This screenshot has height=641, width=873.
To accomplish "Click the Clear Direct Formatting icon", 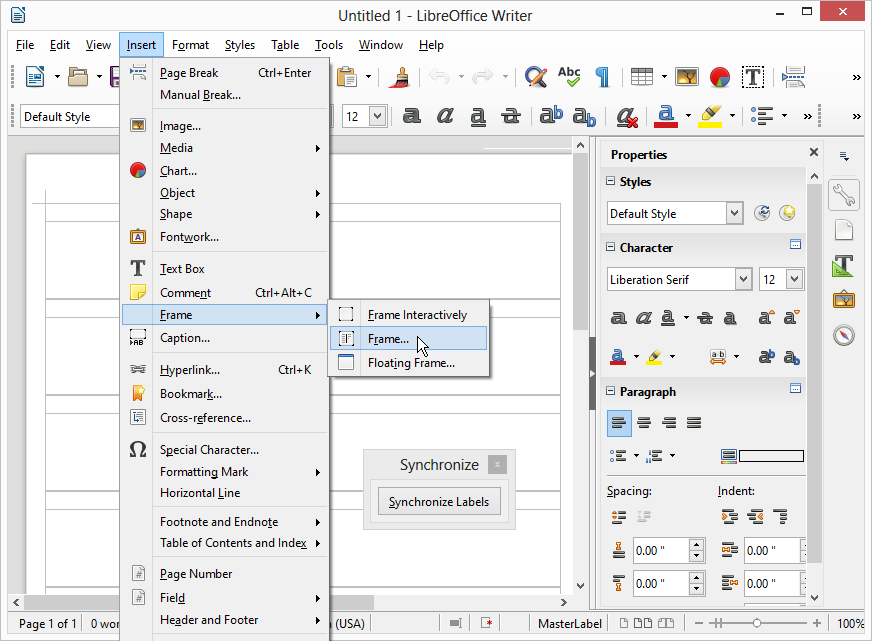I will (x=627, y=116).
